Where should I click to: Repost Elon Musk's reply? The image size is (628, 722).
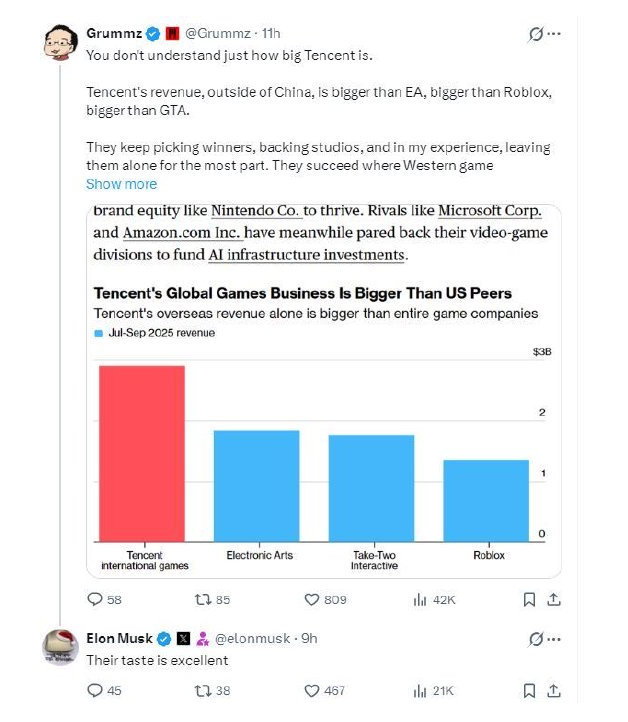(202, 690)
